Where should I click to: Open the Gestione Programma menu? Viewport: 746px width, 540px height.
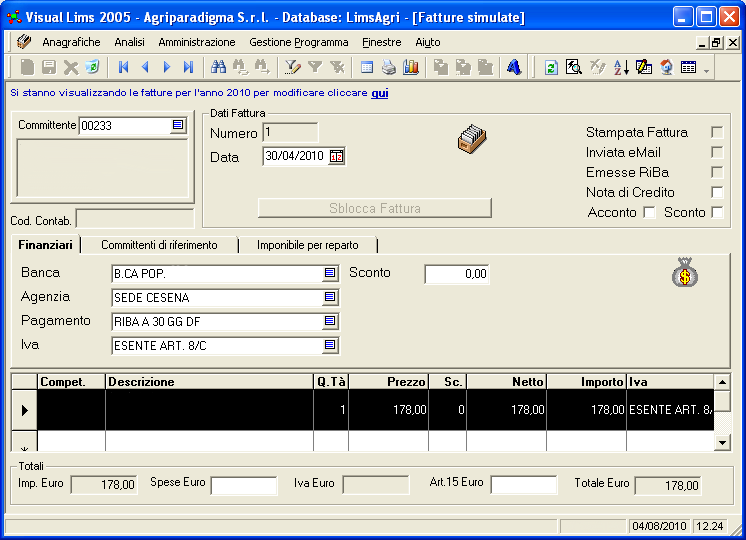pyautogui.click(x=299, y=42)
